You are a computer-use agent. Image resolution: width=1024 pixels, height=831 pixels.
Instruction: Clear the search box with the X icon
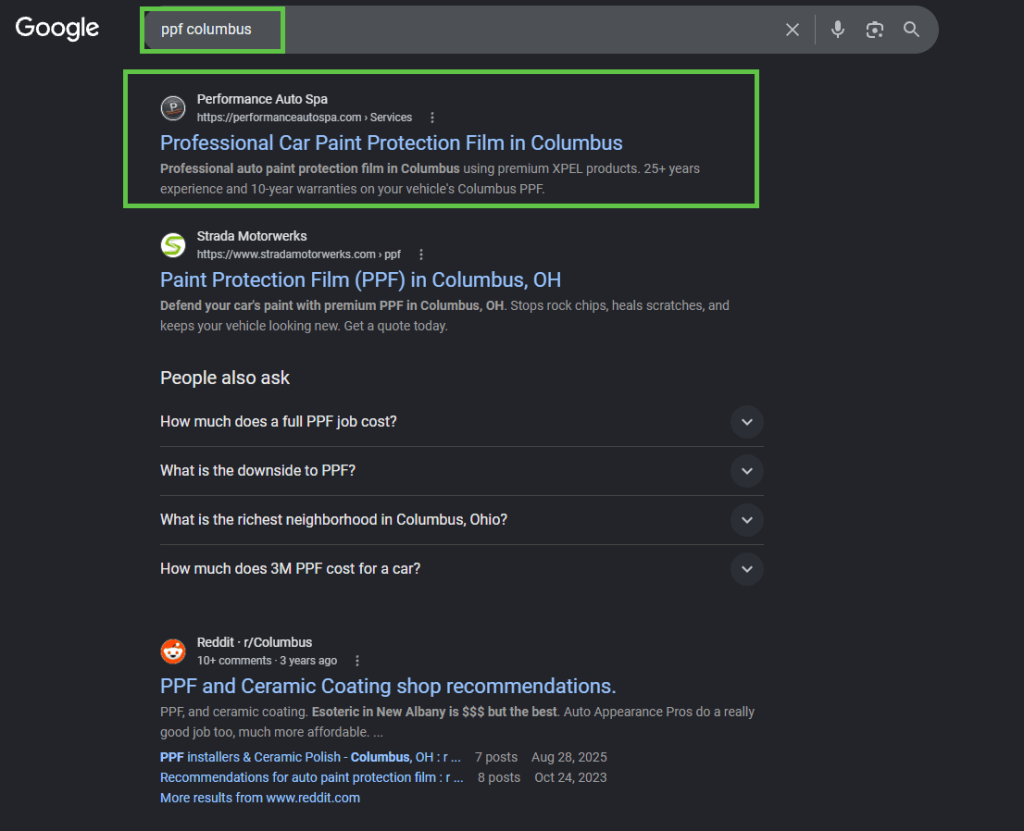[792, 29]
